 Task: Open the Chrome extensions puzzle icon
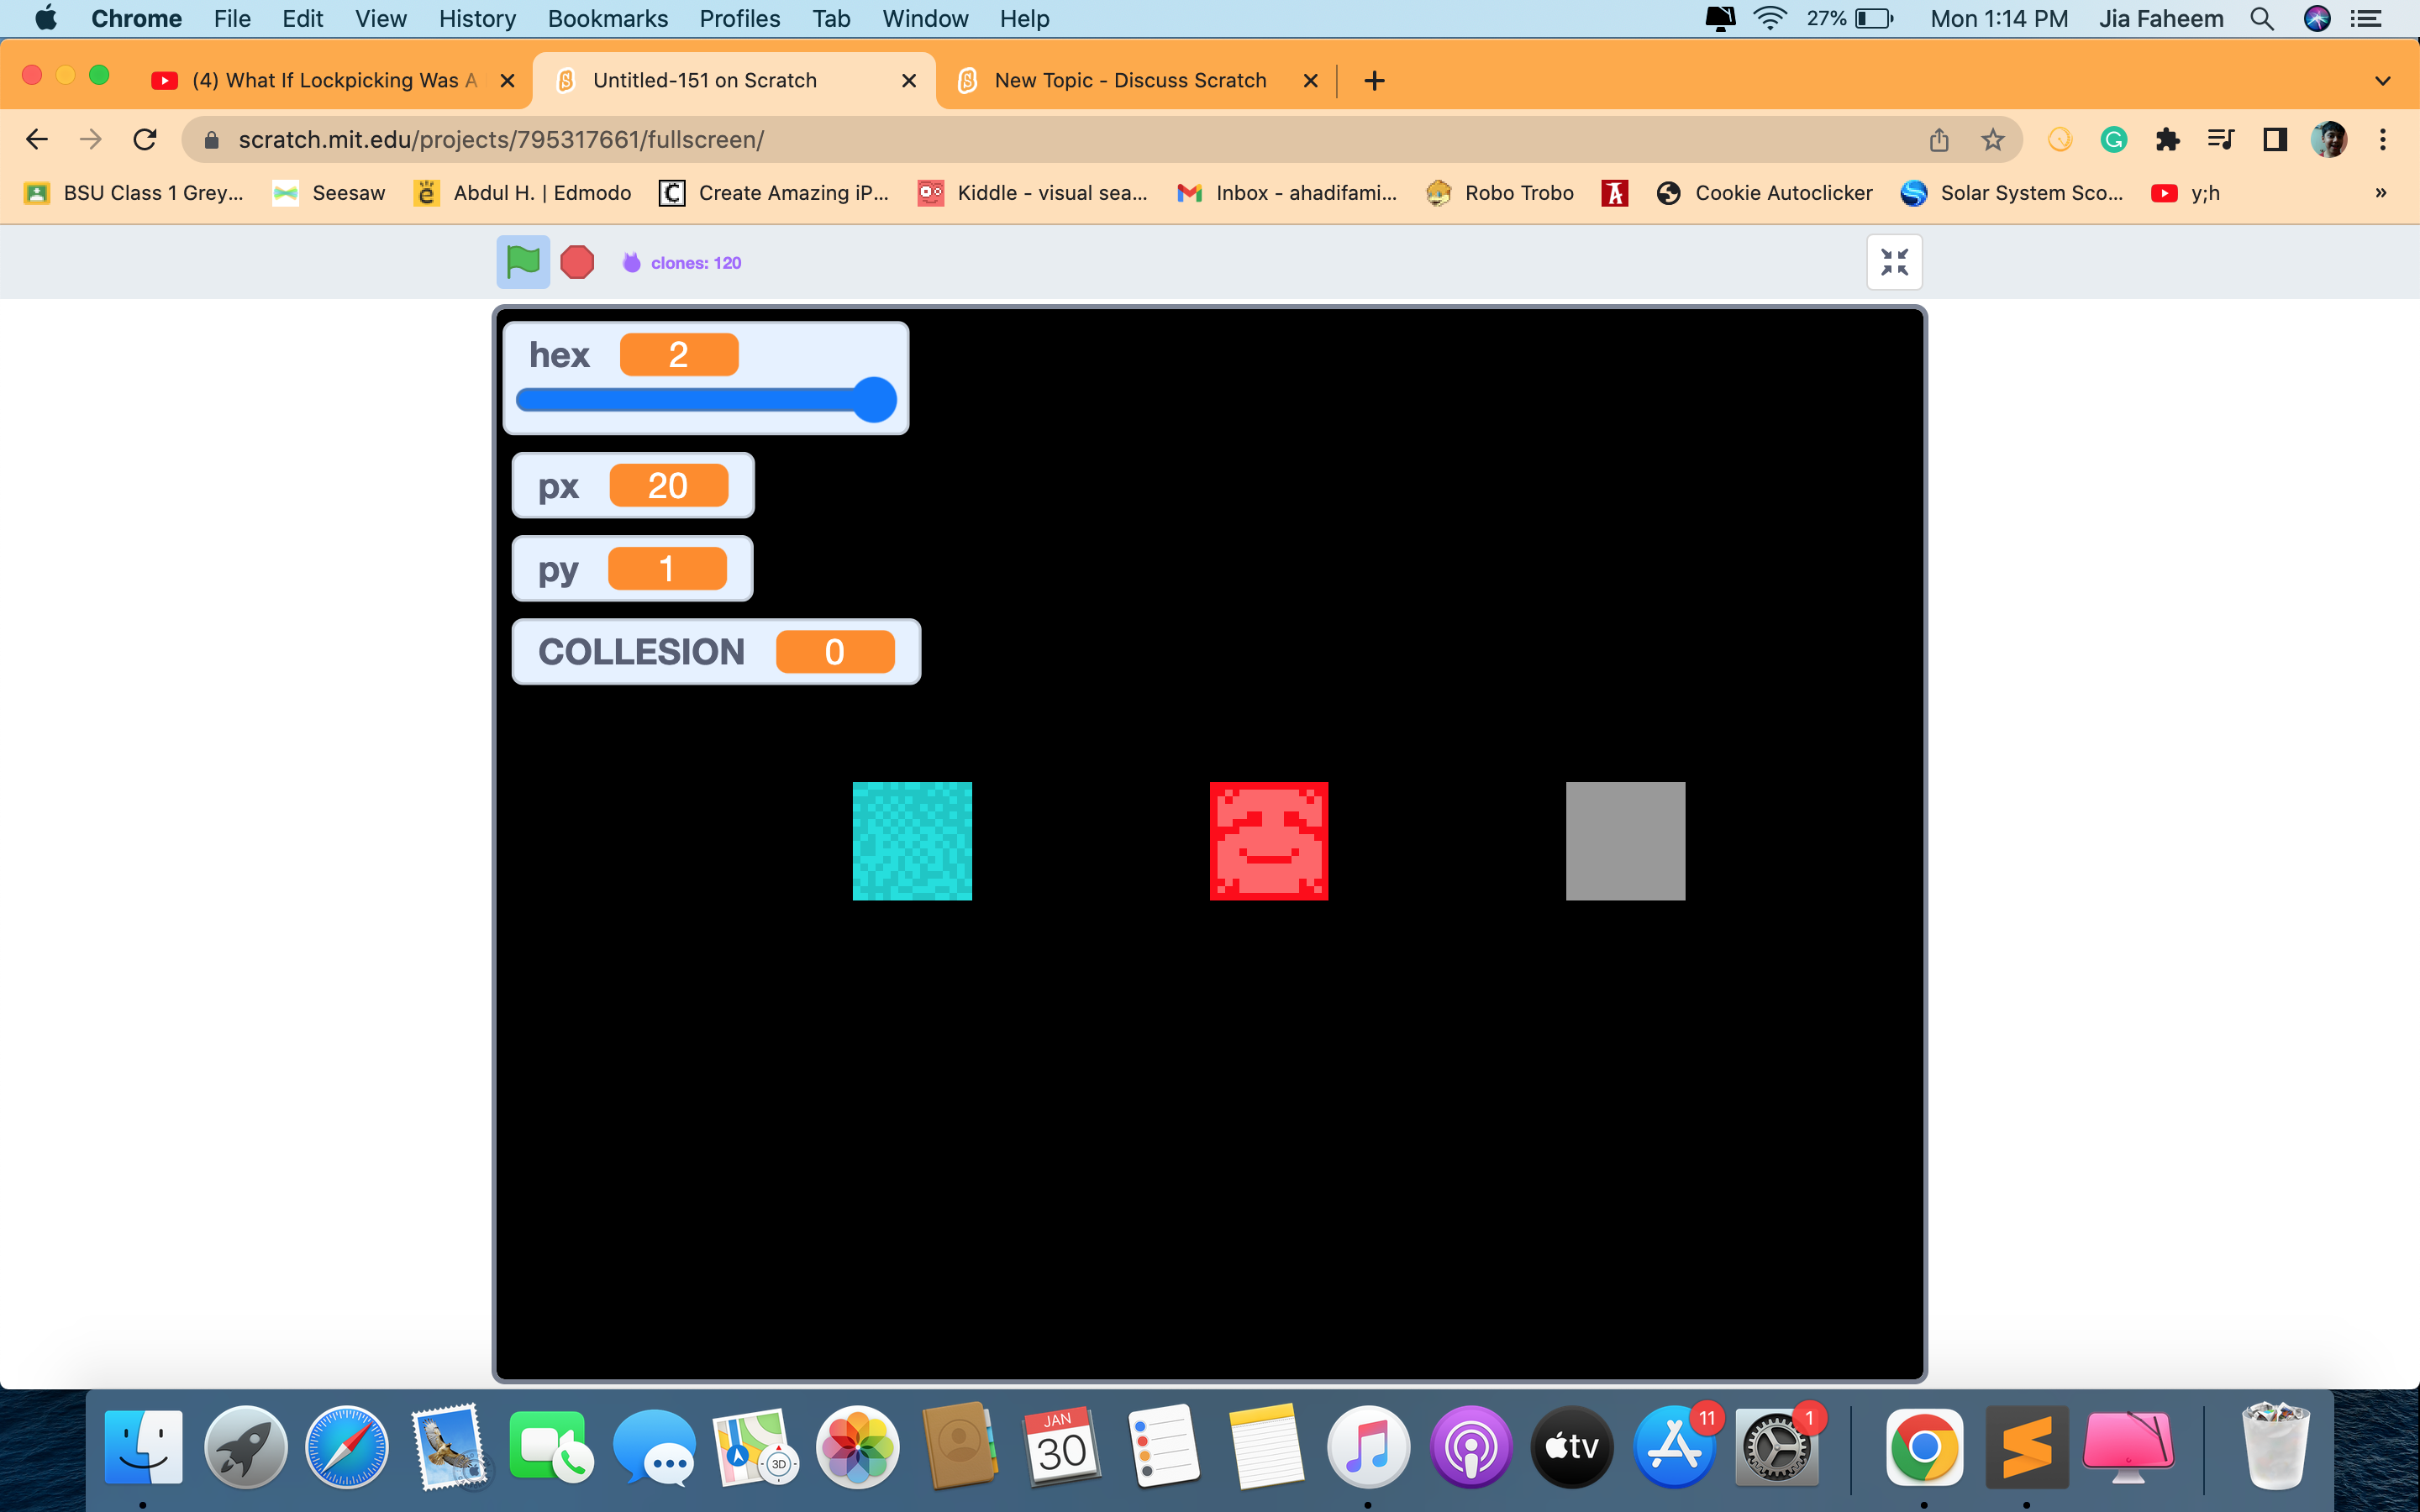point(2167,139)
